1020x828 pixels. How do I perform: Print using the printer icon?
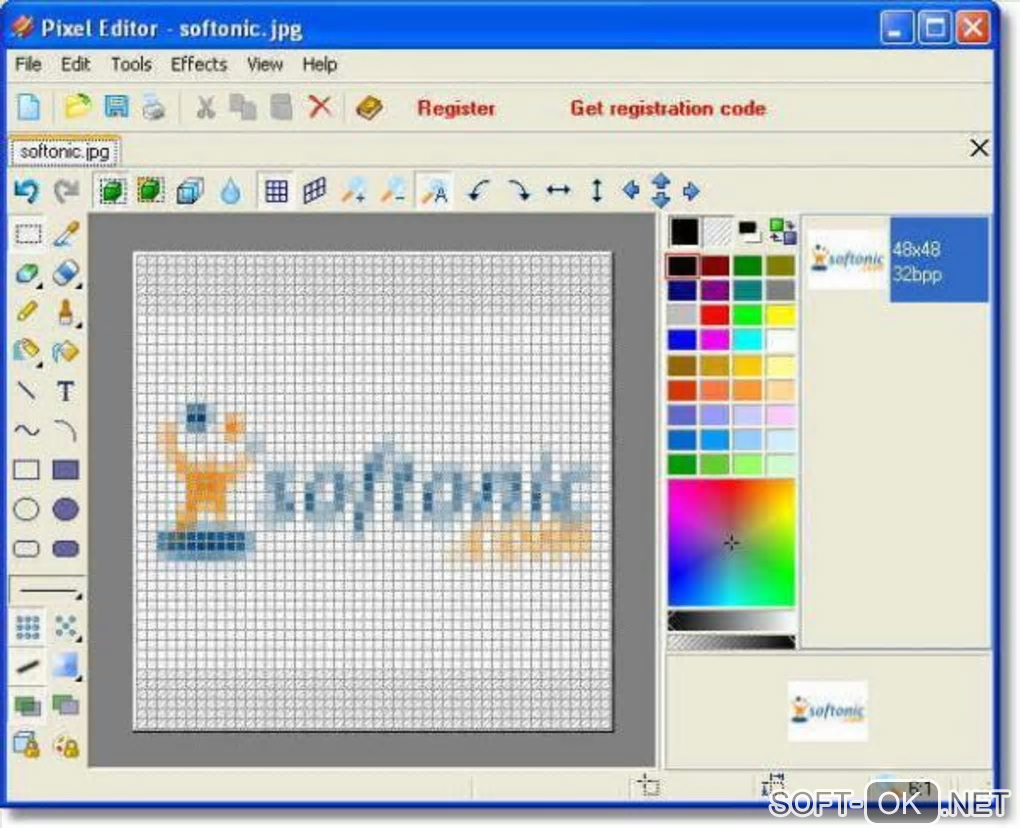154,107
